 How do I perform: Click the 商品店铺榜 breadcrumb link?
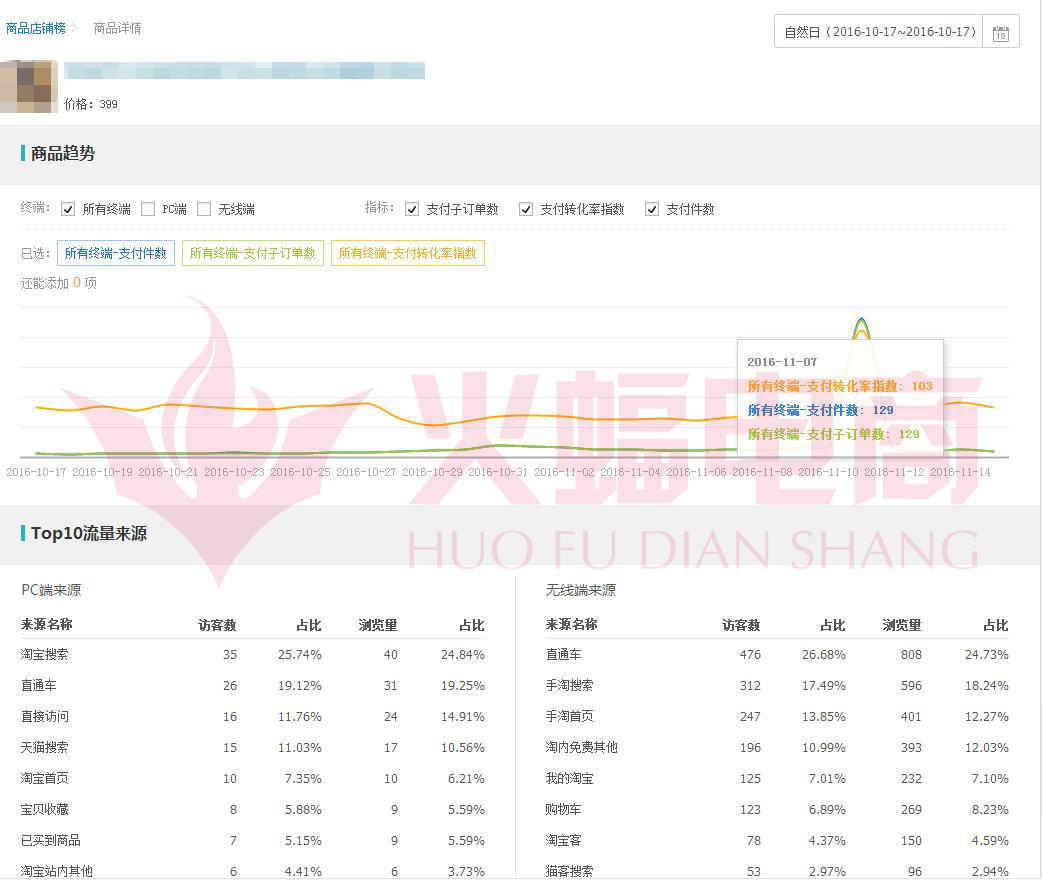[x=35, y=28]
